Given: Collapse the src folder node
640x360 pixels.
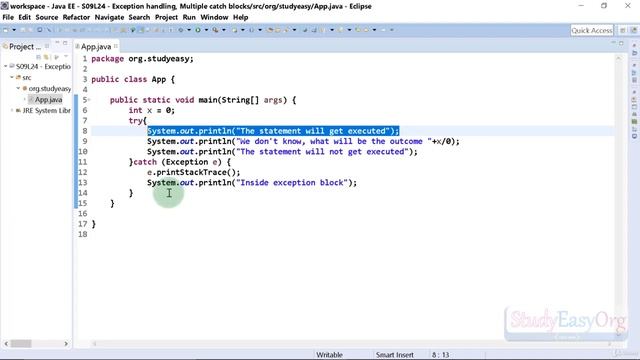Looking at the screenshot, I should click(12, 77).
